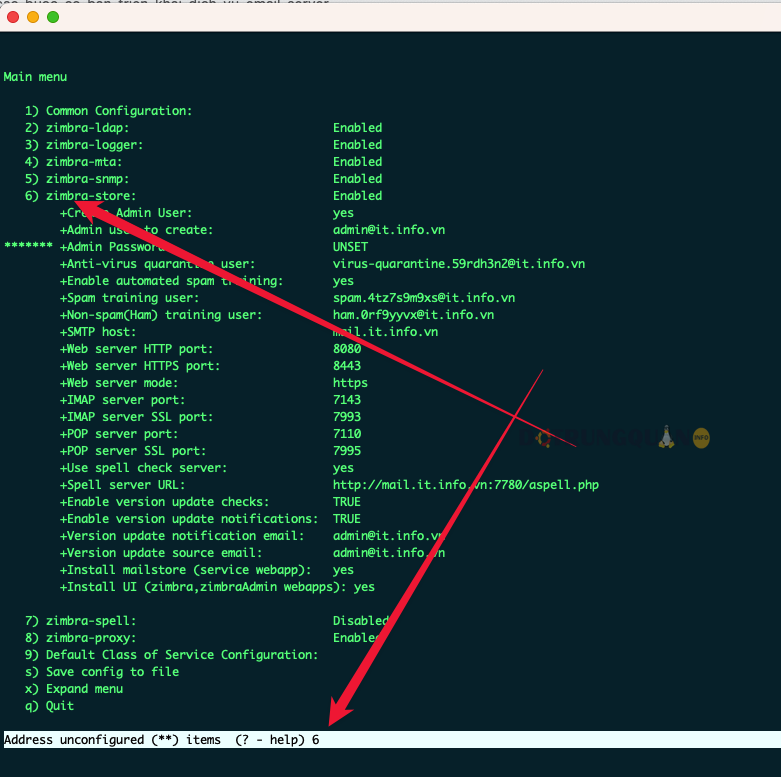Click '+IMAP server SSL port:' label

[136, 416]
